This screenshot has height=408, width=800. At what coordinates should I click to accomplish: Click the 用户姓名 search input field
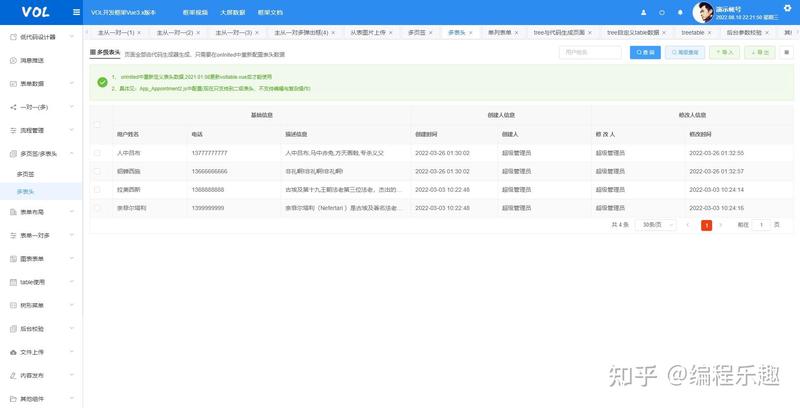[590, 52]
